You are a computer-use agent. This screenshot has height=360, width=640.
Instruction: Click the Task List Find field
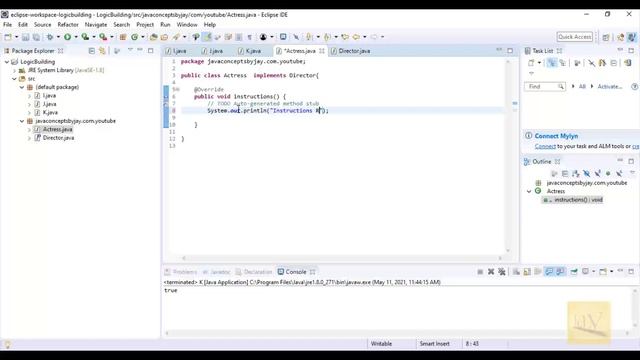pos(544,87)
